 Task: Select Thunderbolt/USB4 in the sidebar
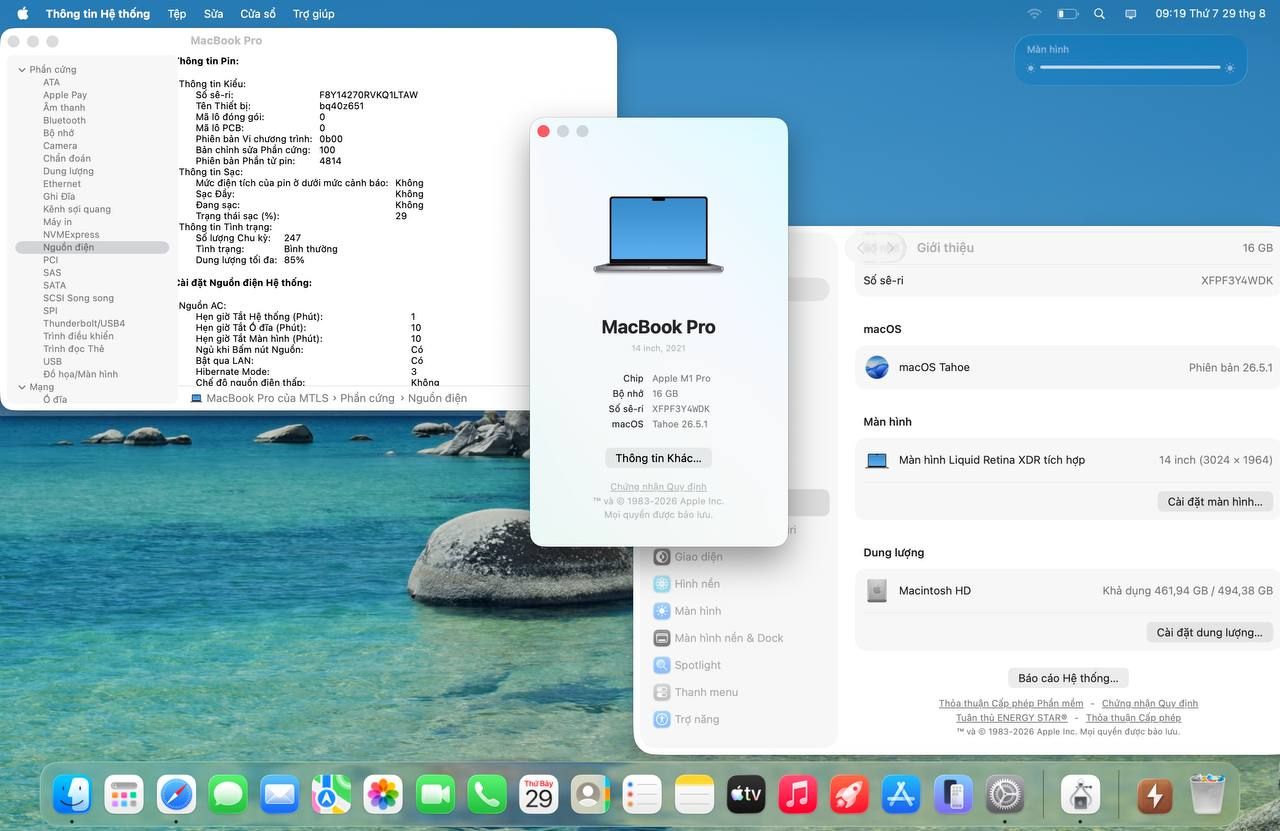[x=84, y=324]
